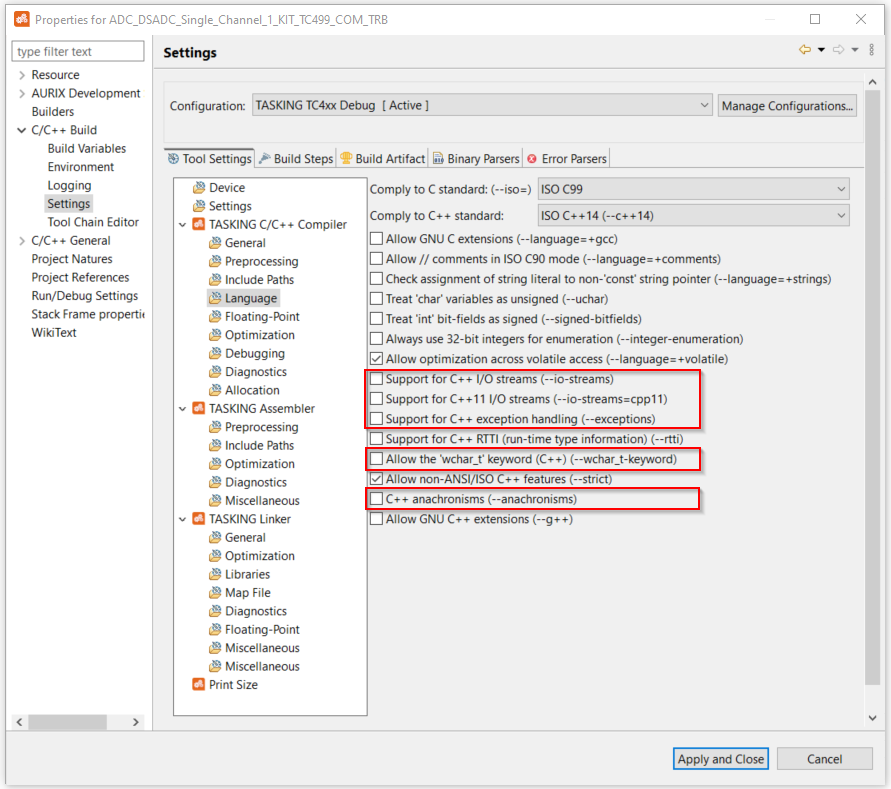Click the Map File icon
891x789 pixels.
tap(214, 593)
